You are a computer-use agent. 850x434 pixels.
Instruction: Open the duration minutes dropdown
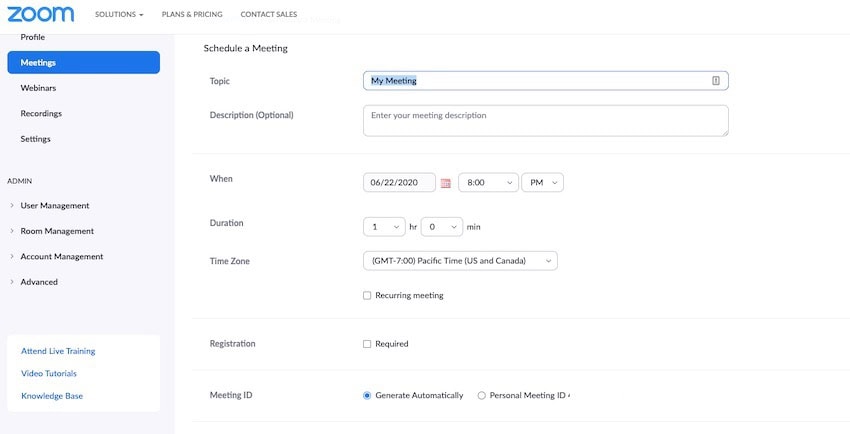click(442, 227)
